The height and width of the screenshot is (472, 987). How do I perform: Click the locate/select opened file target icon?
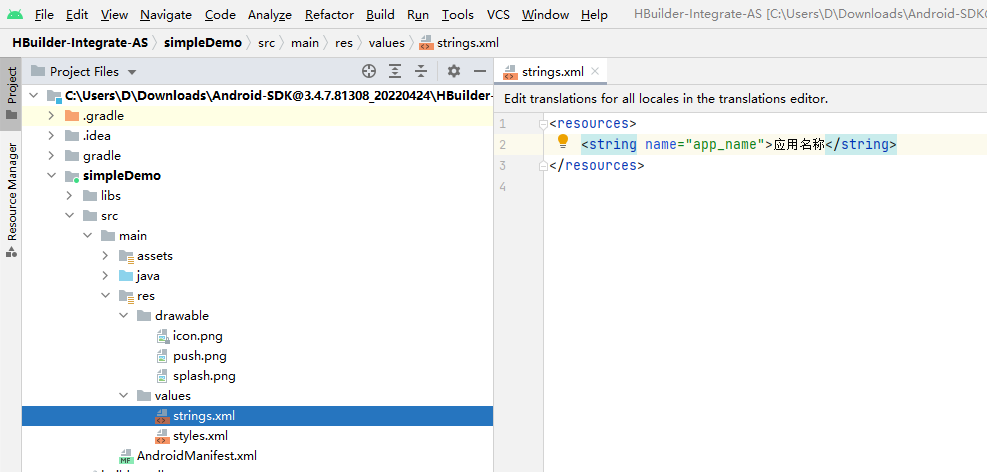coord(369,71)
